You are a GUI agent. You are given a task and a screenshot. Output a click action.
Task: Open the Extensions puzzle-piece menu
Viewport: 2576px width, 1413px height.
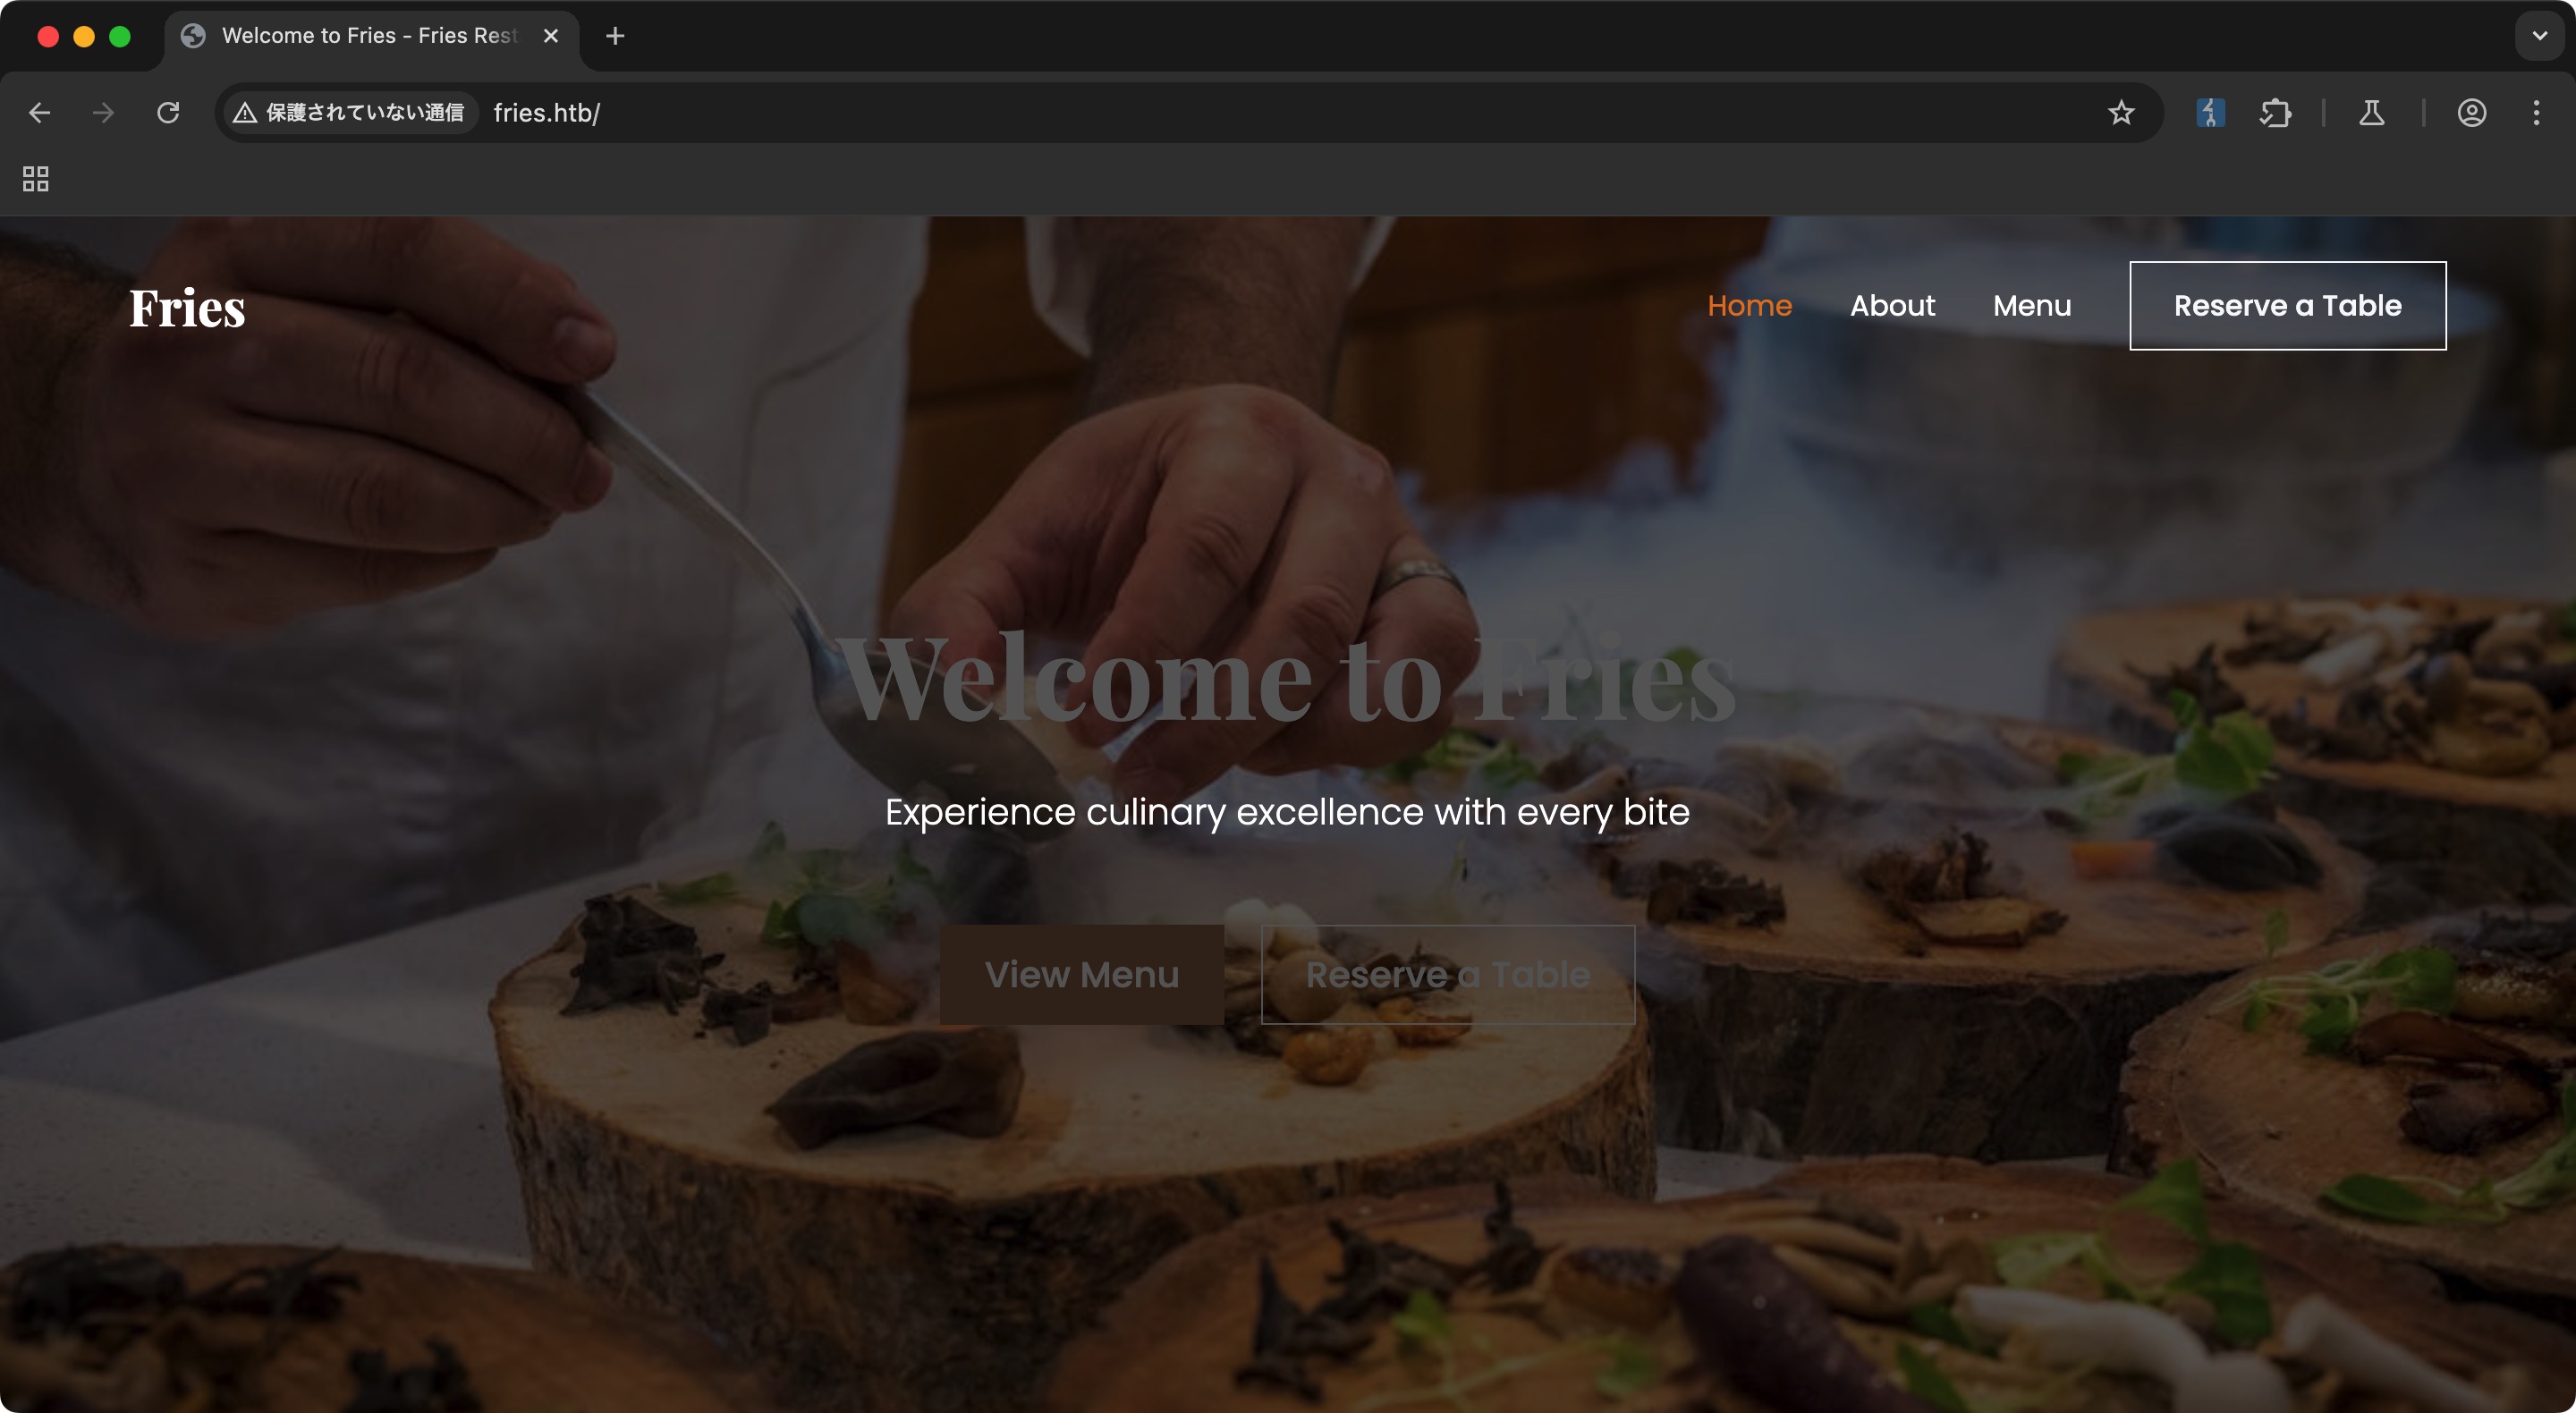pos(2275,113)
